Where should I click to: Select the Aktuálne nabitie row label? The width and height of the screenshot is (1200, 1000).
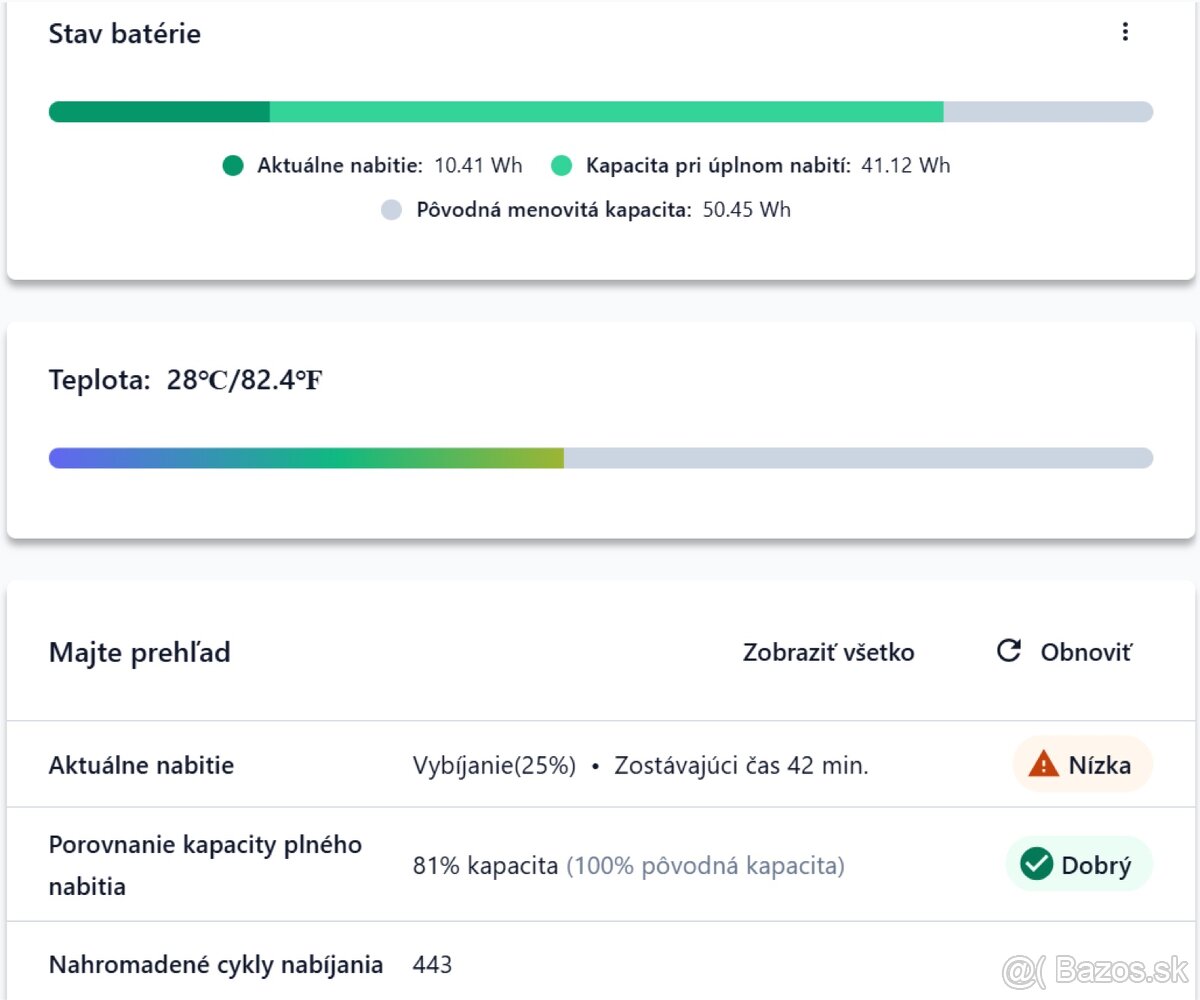[141, 766]
